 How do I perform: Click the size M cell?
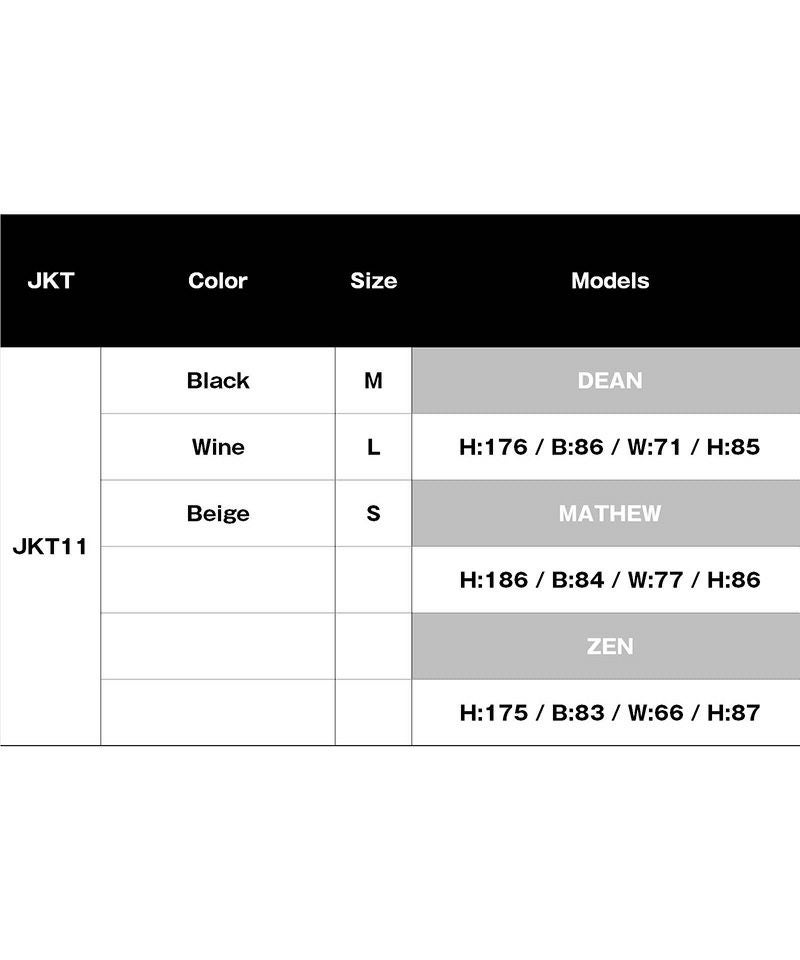click(373, 381)
